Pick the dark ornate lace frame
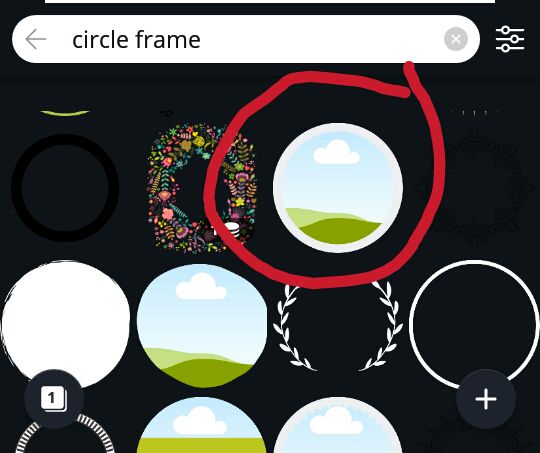 (475, 188)
